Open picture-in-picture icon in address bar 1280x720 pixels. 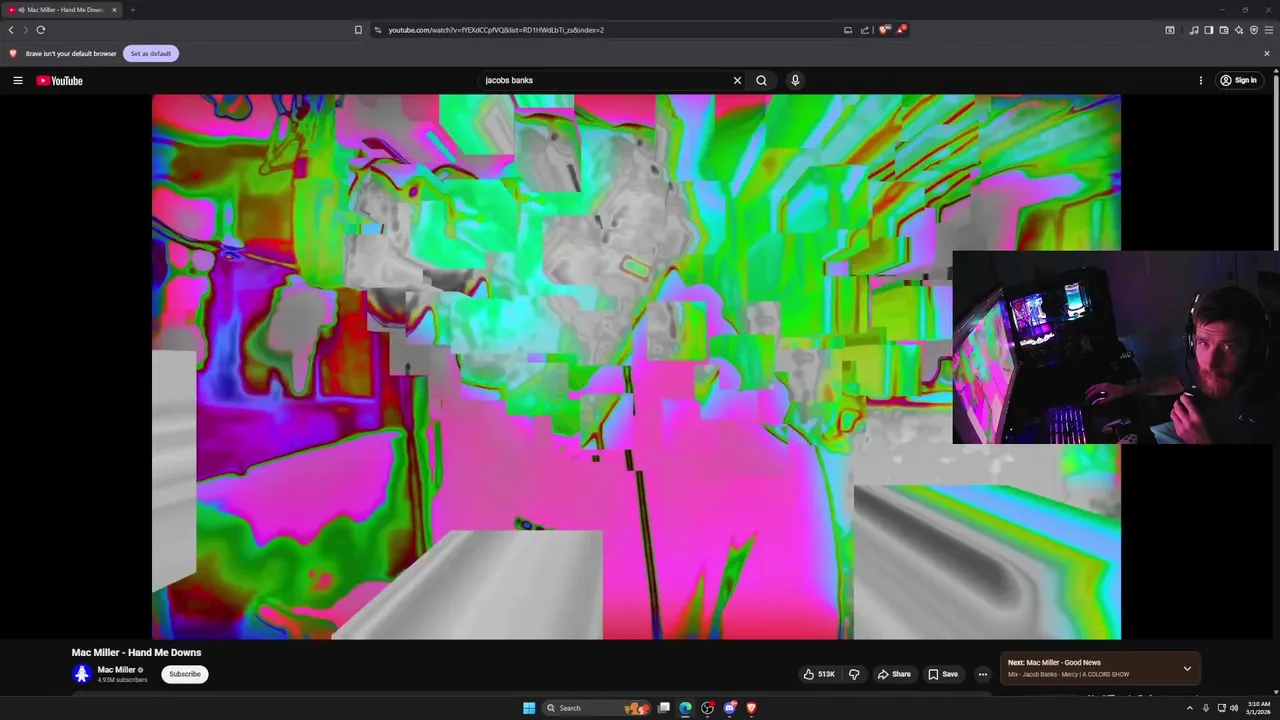848,30
